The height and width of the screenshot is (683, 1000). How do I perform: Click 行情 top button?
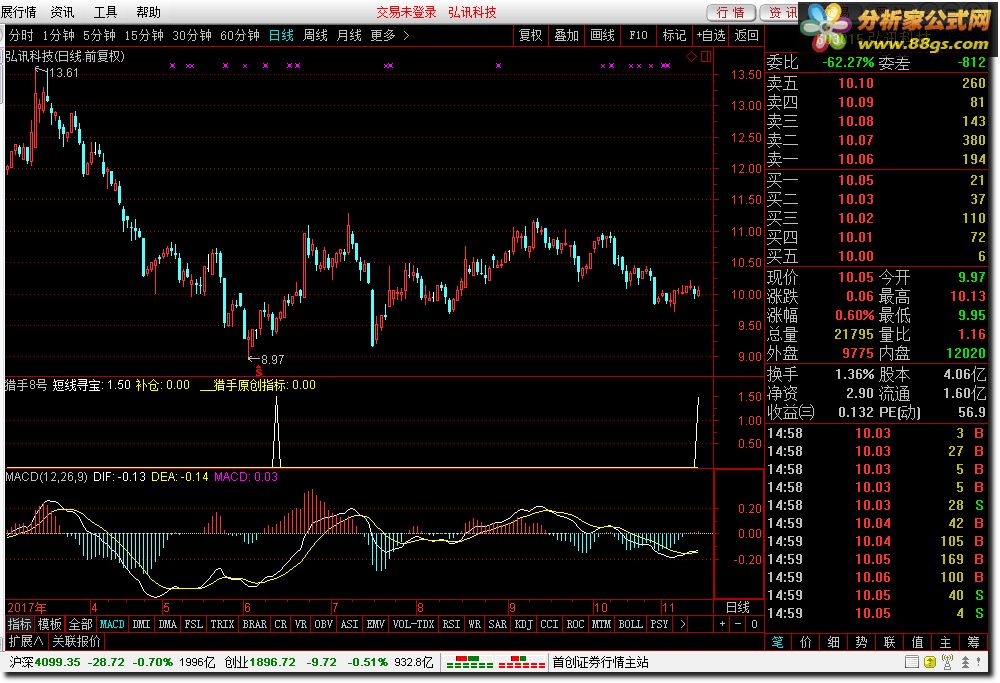(x=731, y=13)
